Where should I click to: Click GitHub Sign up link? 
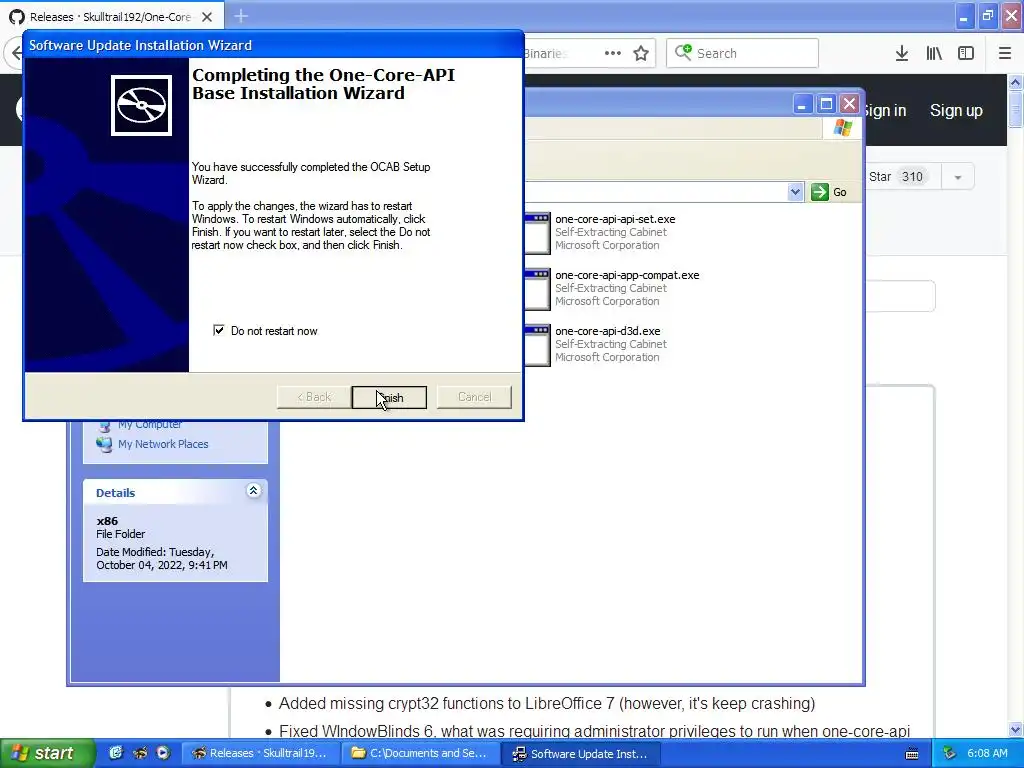point(956,110)
